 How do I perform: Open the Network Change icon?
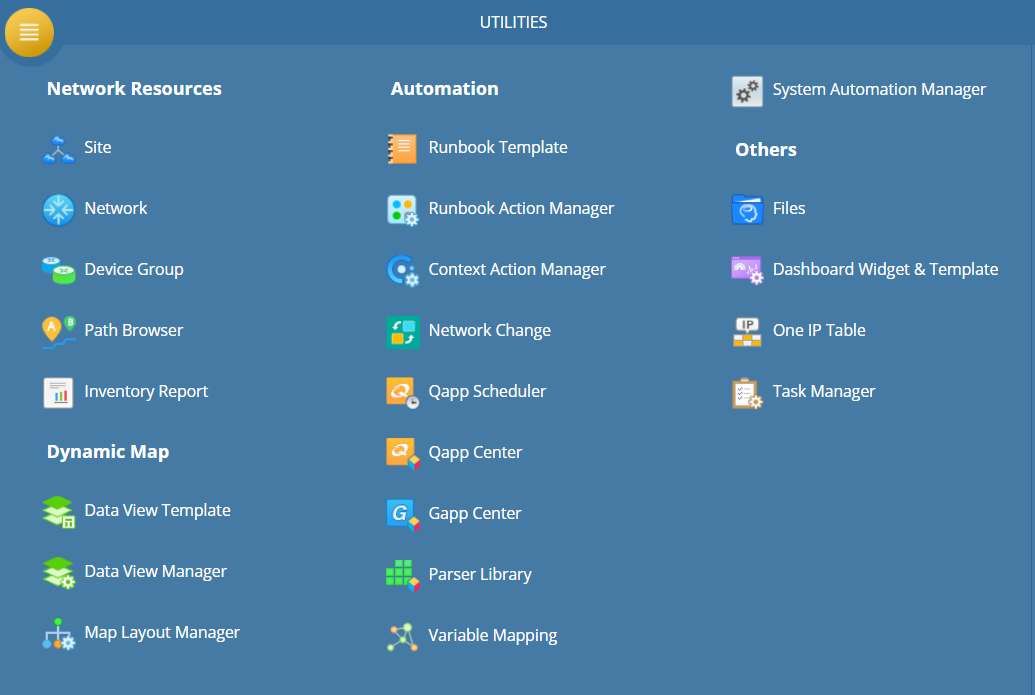click(x=402, y=331)
